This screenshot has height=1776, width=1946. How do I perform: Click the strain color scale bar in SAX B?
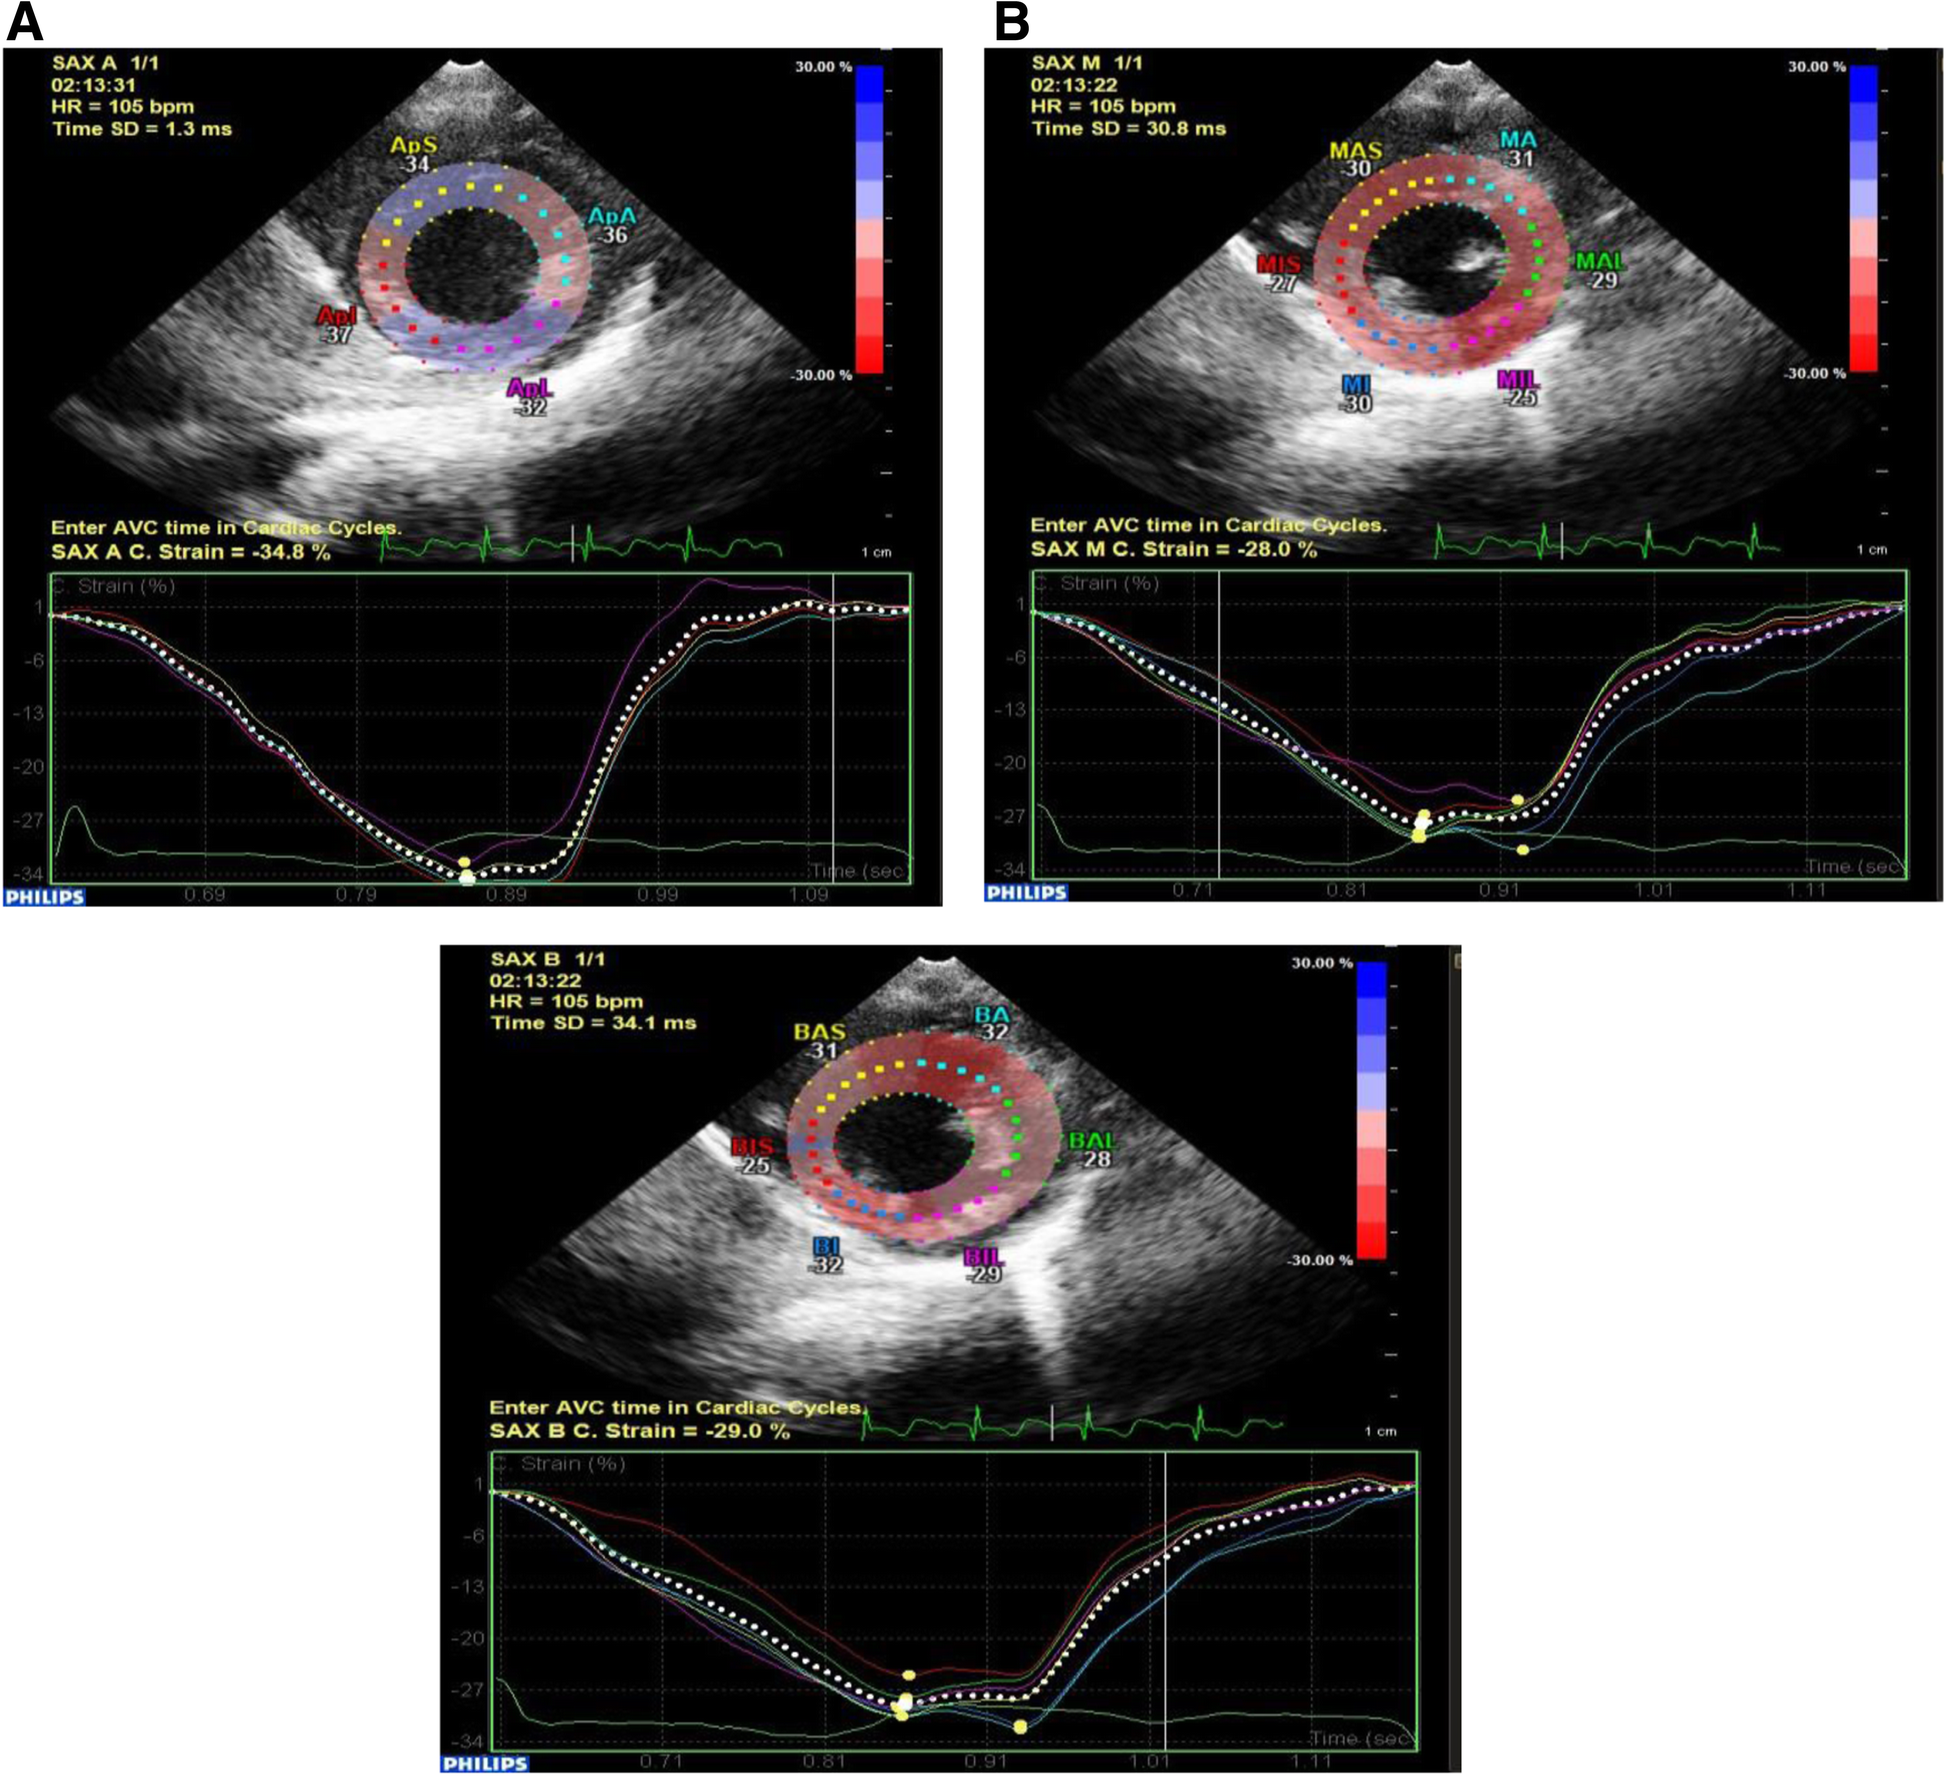1371,1110
